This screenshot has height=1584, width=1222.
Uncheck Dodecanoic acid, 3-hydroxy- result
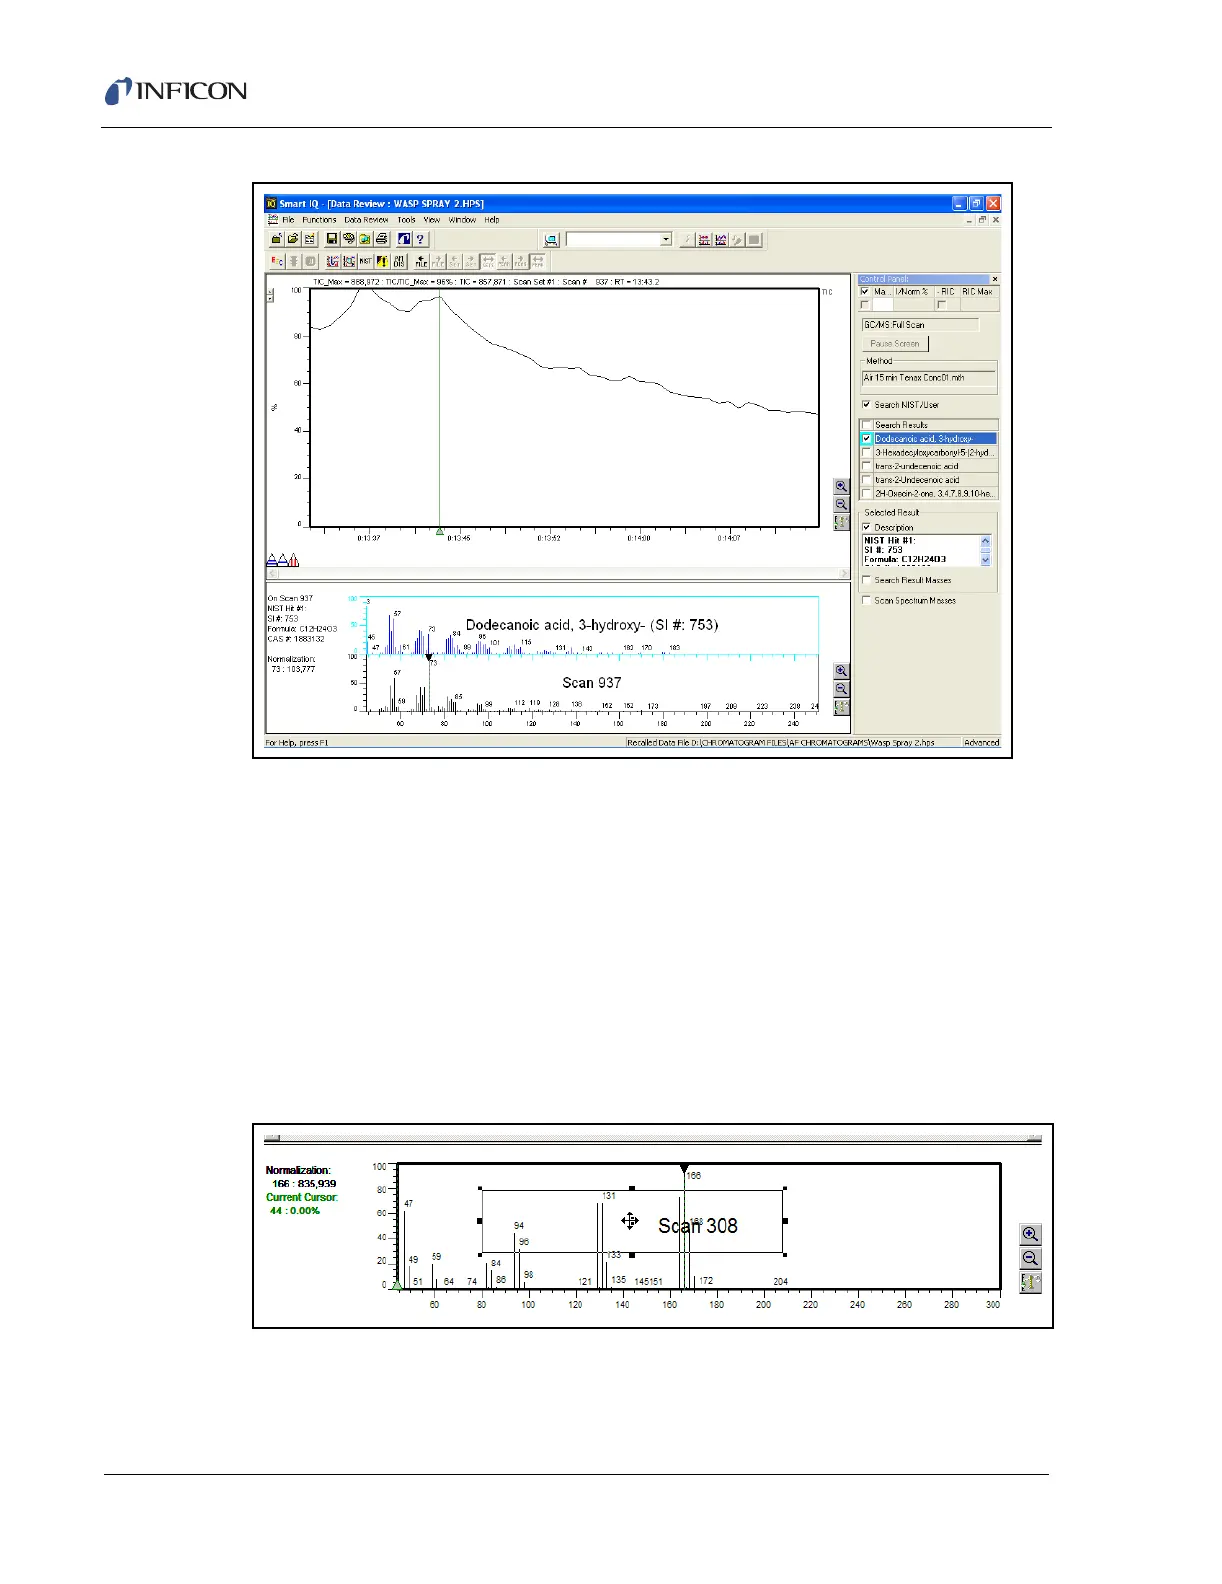click(866, 439)
